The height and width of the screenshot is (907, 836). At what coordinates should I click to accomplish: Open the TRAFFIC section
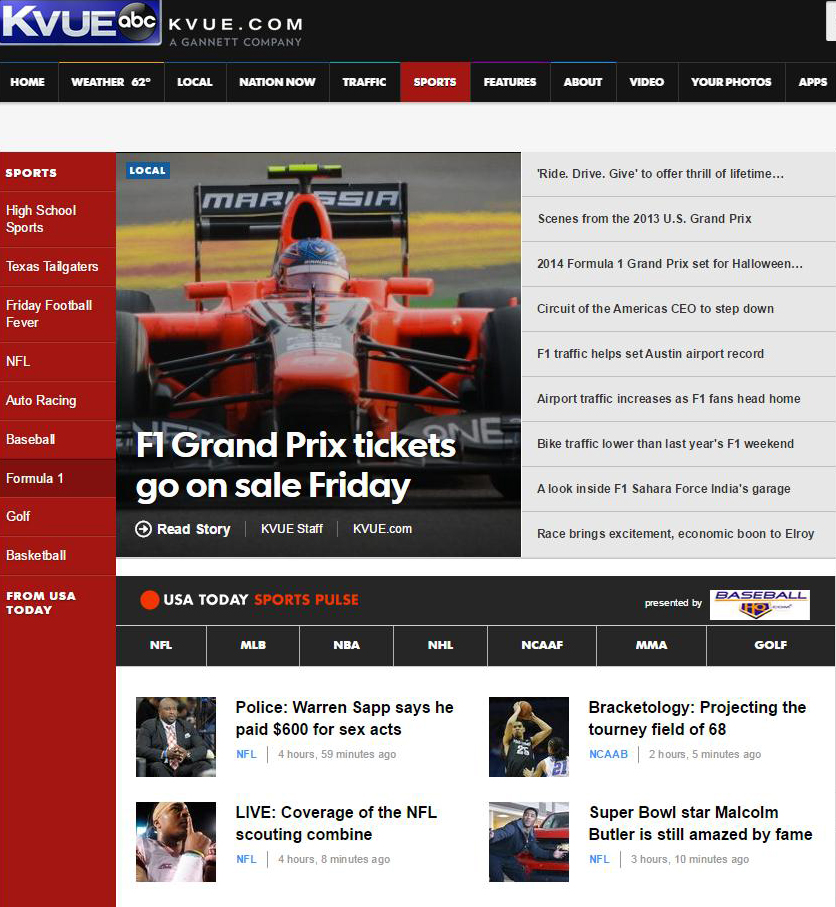[x=364, y=82]
